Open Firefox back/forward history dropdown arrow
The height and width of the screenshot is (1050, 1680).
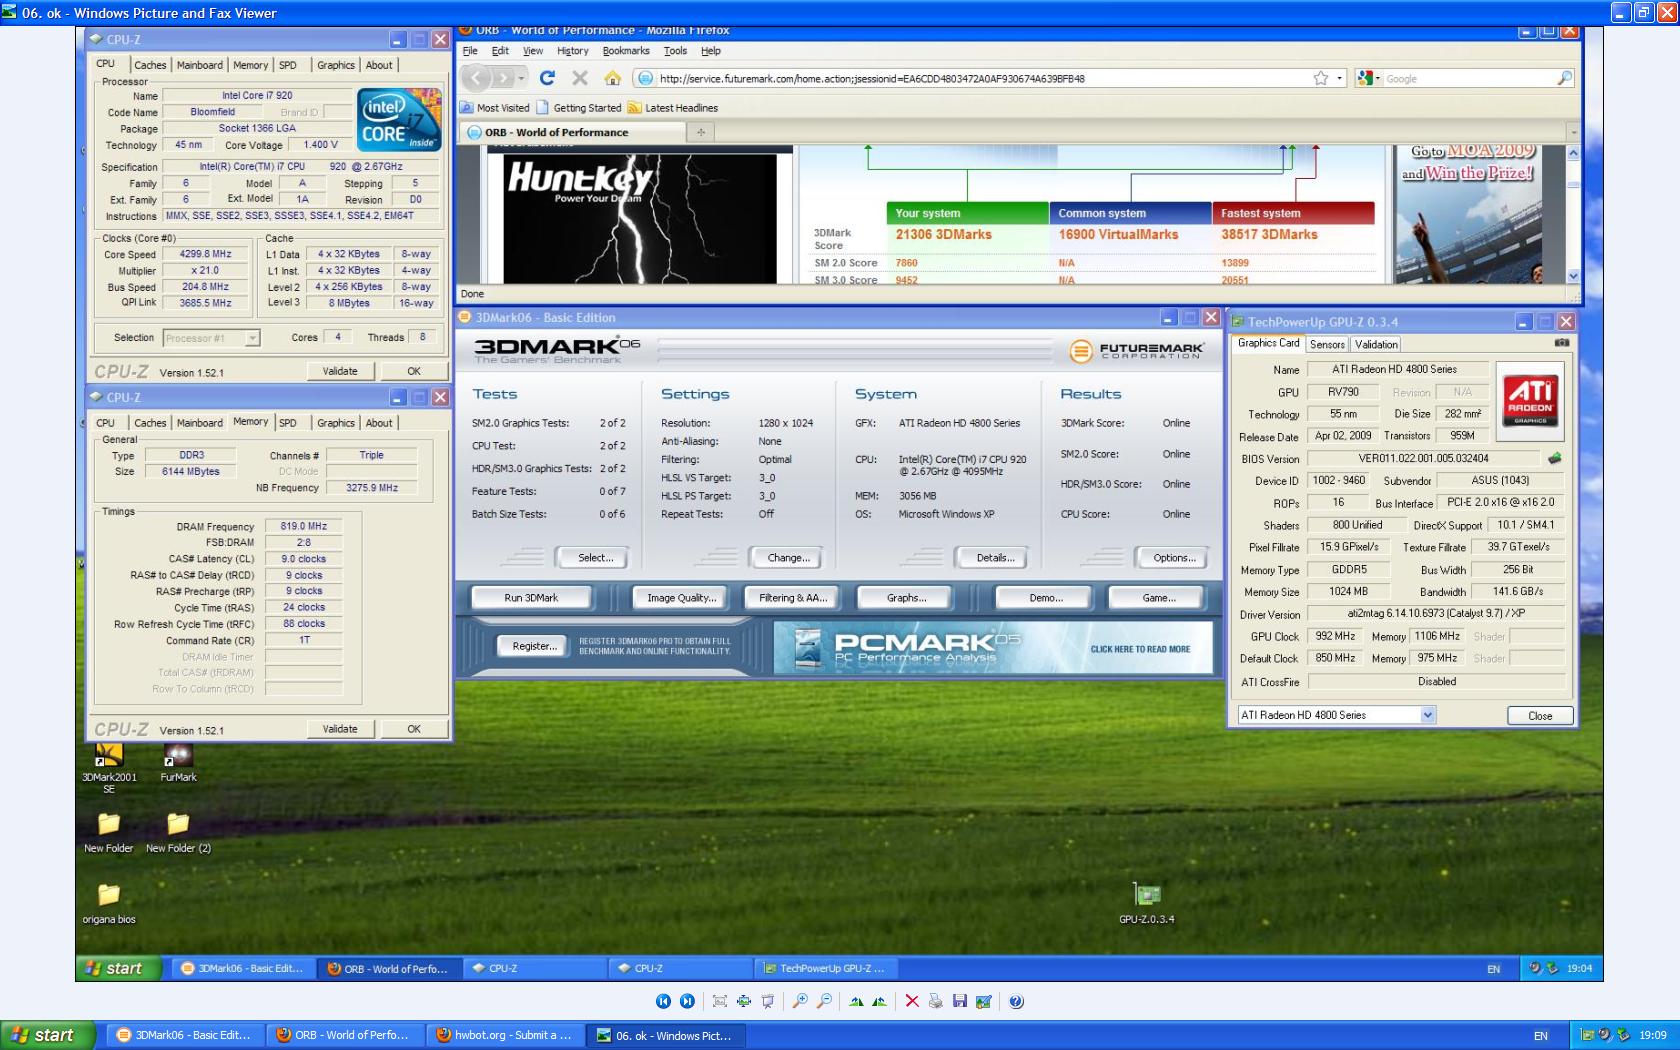tap(521, 78)
